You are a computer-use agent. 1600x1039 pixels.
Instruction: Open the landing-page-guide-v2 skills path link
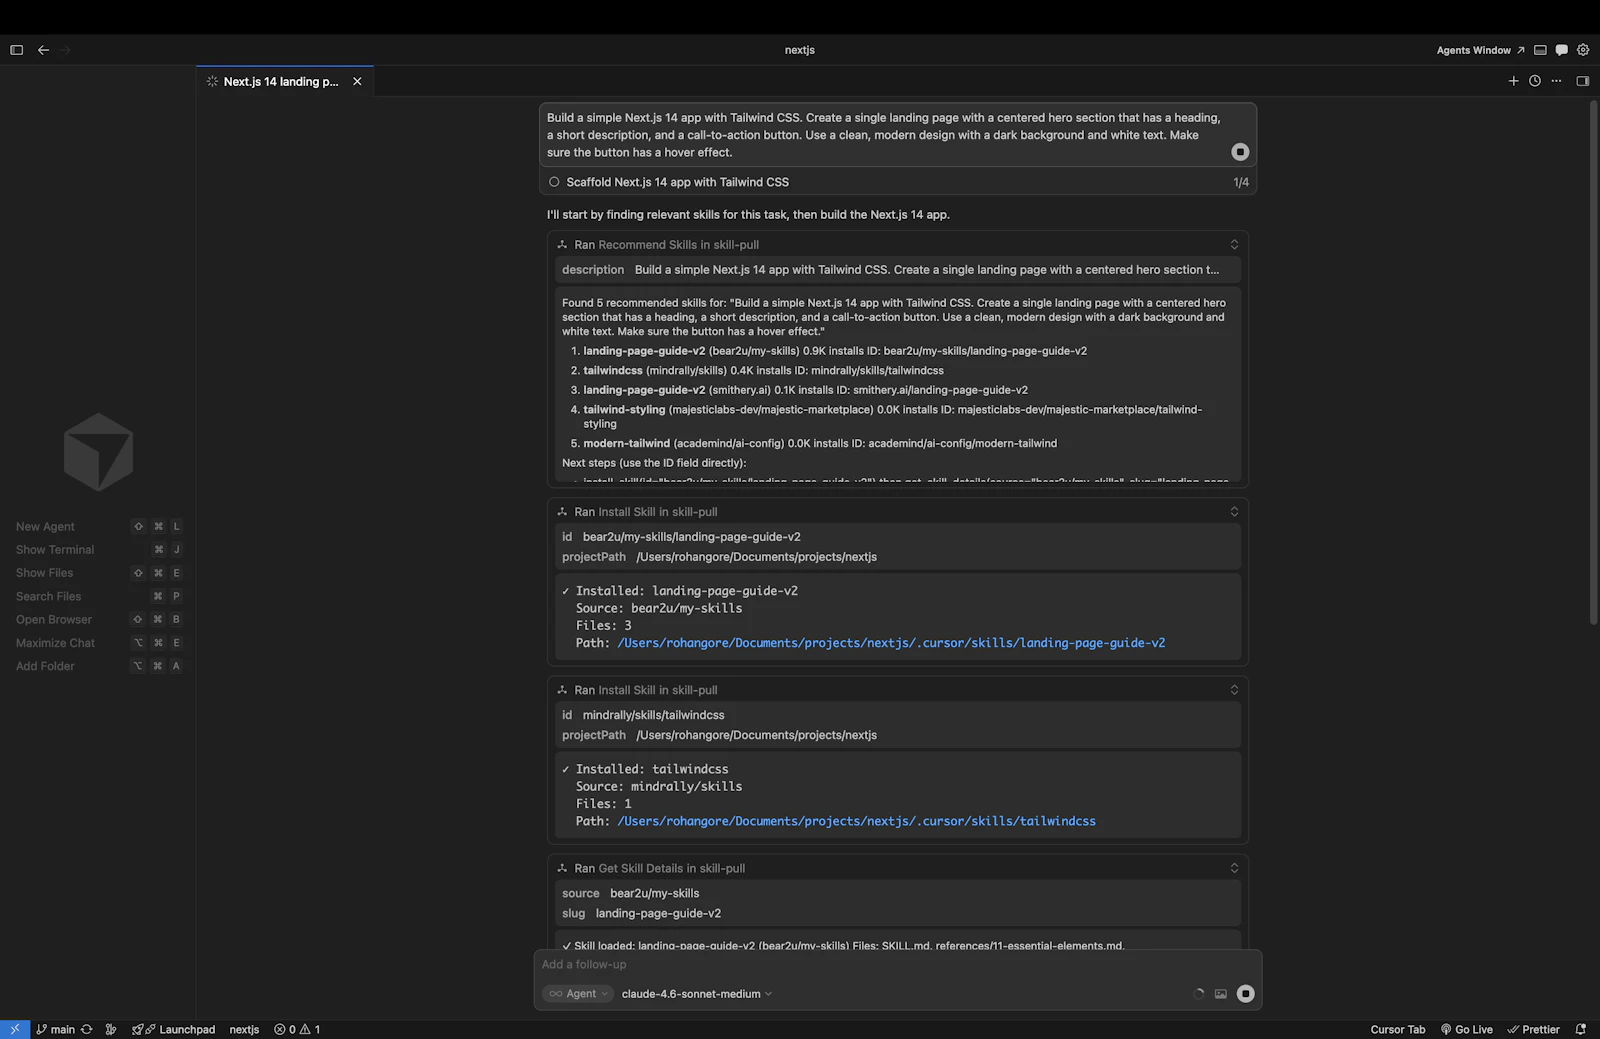click(x=891, y=643)
